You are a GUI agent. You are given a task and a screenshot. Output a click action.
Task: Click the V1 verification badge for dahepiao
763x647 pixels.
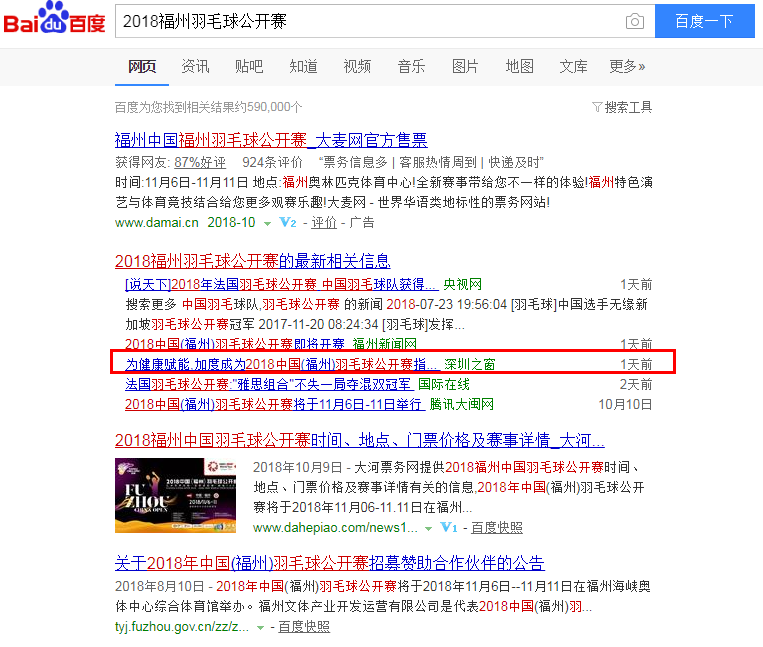click(449, 527)
